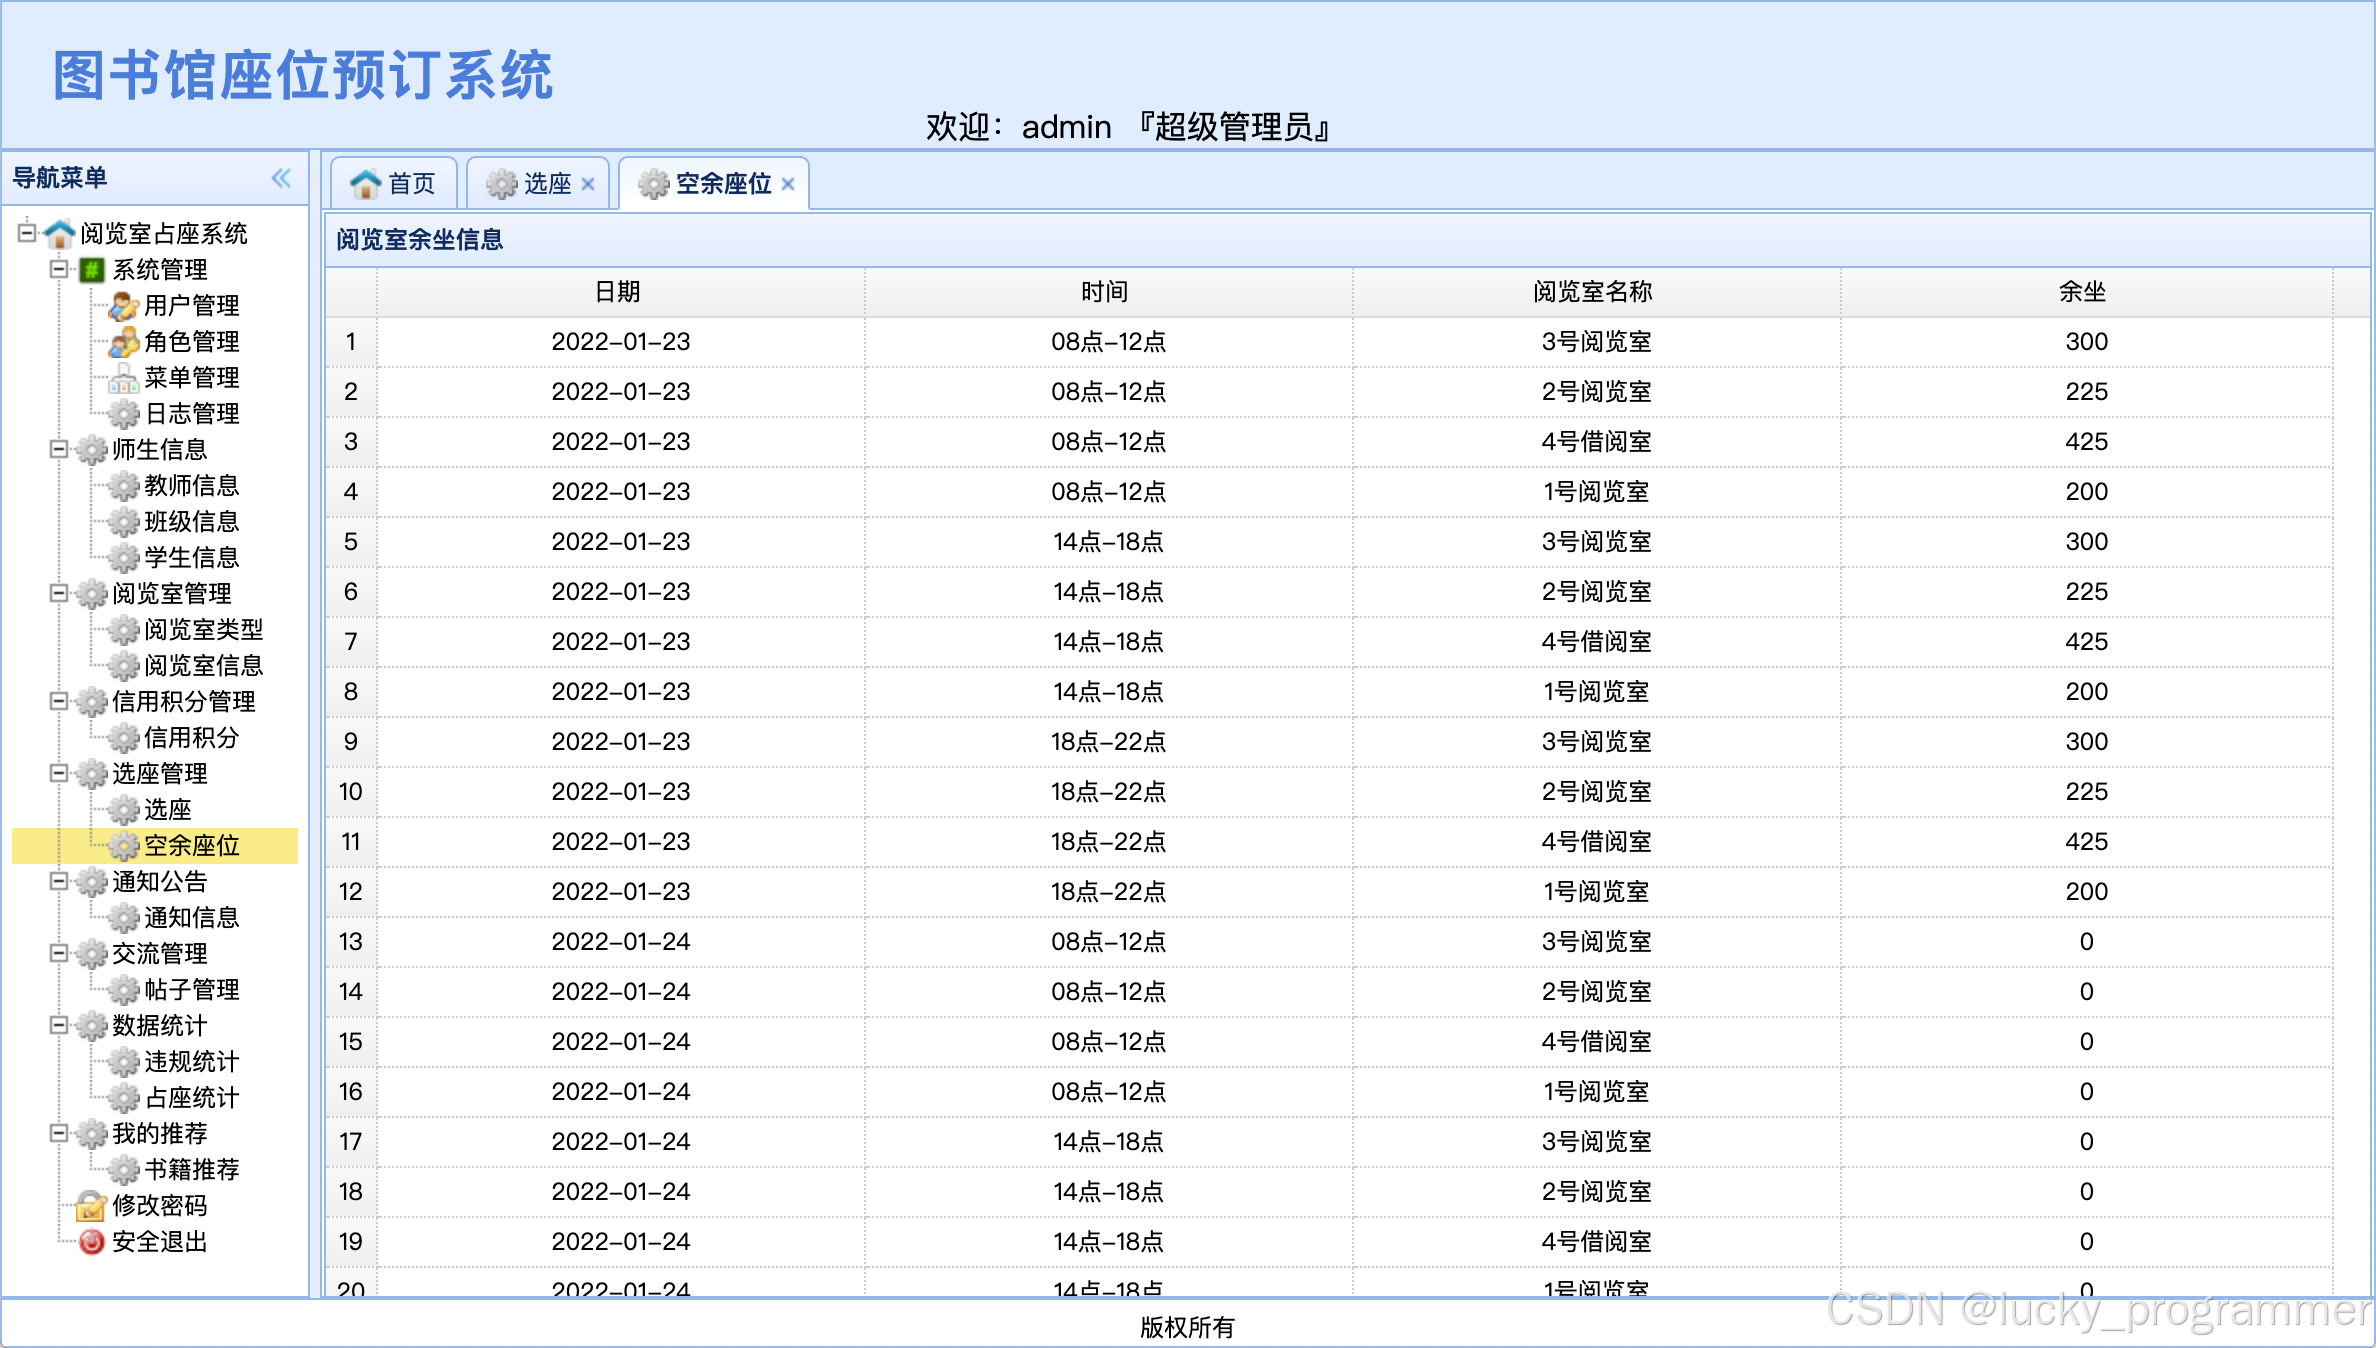2376x1348 pixels.
Task: Collapse the 系统管理 tree node
Action: 59,269
